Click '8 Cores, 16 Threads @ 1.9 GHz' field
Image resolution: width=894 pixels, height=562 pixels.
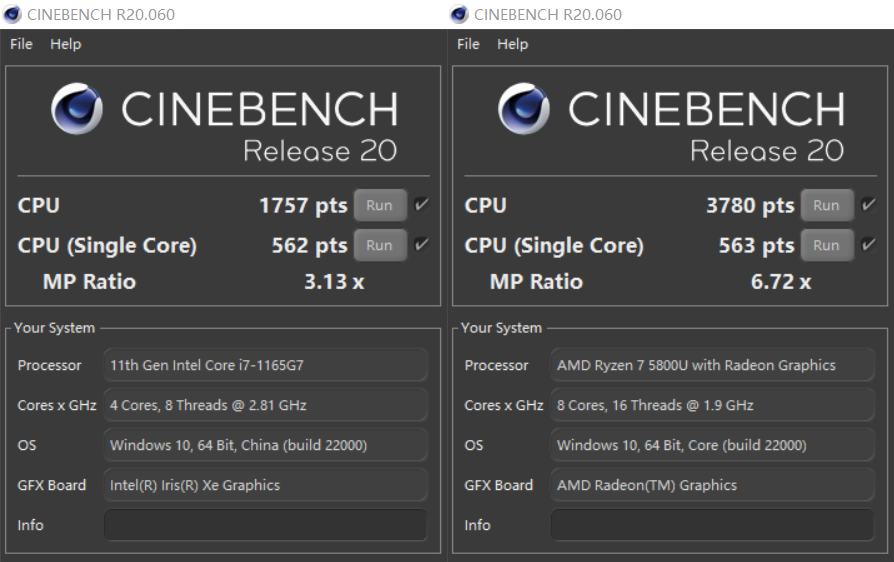pos(712,405)
